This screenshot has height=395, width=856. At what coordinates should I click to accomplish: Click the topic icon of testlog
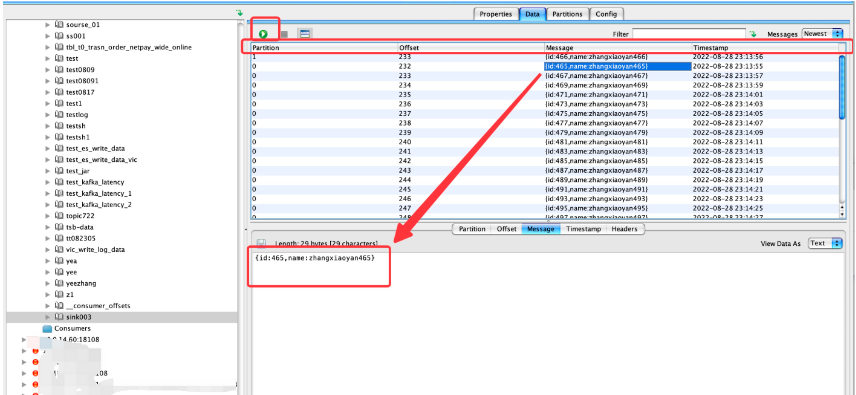[60, 115]
